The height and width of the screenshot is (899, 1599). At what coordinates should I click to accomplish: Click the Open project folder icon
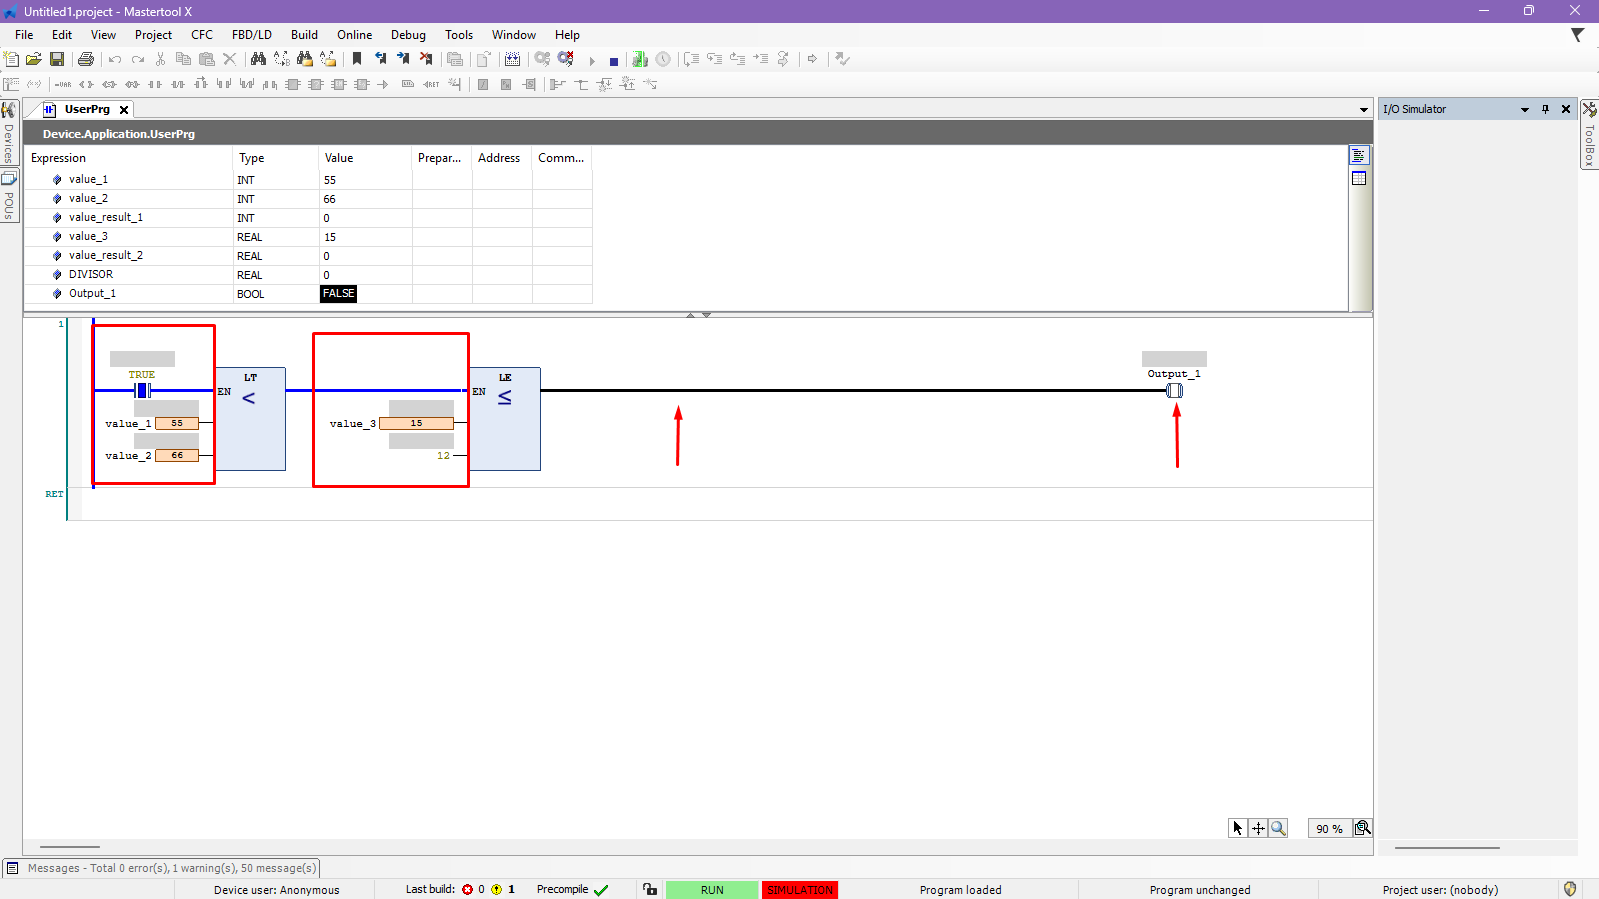point(34,60)
